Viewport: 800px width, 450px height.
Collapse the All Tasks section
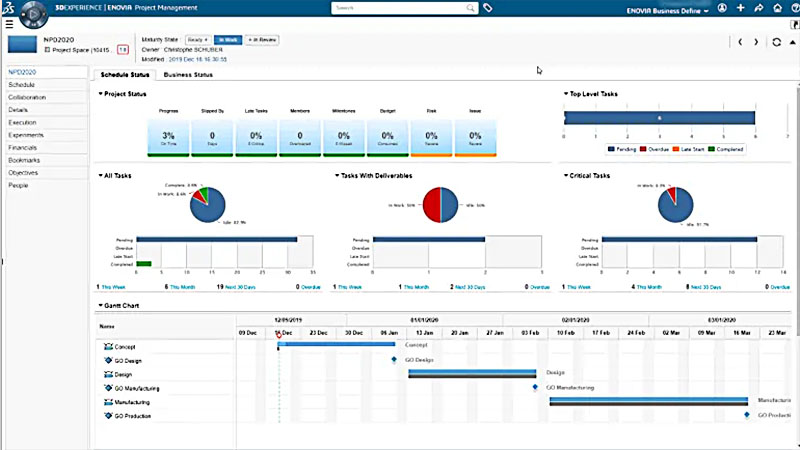click(101, 176)
